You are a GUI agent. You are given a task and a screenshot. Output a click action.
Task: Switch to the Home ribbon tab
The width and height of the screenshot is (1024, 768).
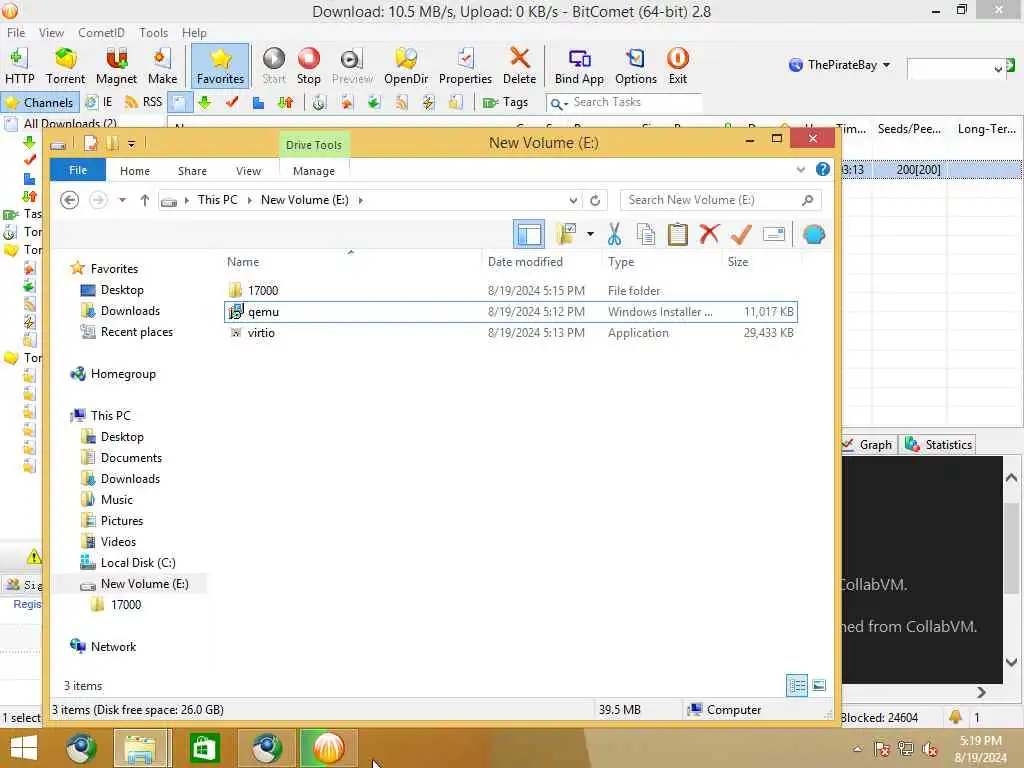tap(135, 171)
